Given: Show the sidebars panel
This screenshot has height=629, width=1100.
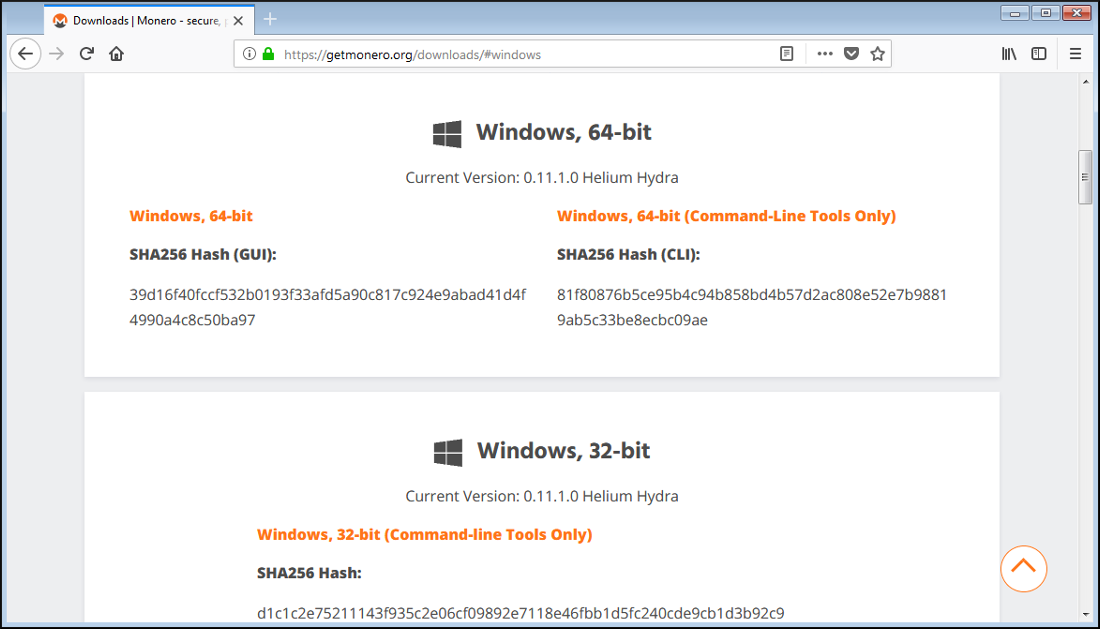Looking at the screenshot, I should click(1039, 54).
